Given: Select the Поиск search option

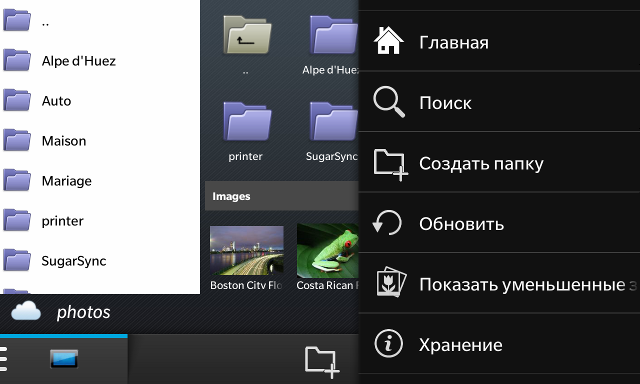Looking at the screenshot, I should pyautogui.click(x=499, y=102).
